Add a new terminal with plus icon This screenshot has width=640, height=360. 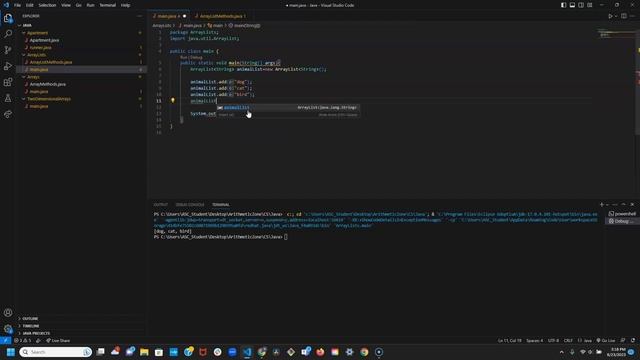(601, 204)
